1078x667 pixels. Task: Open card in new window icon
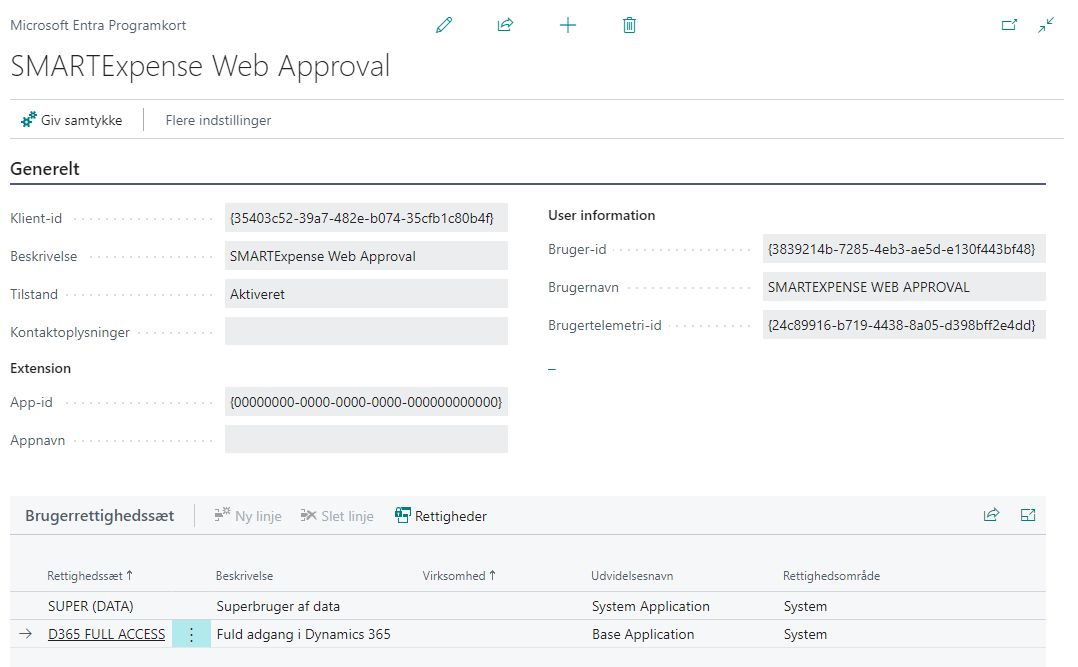click(x=1009, y=25)
